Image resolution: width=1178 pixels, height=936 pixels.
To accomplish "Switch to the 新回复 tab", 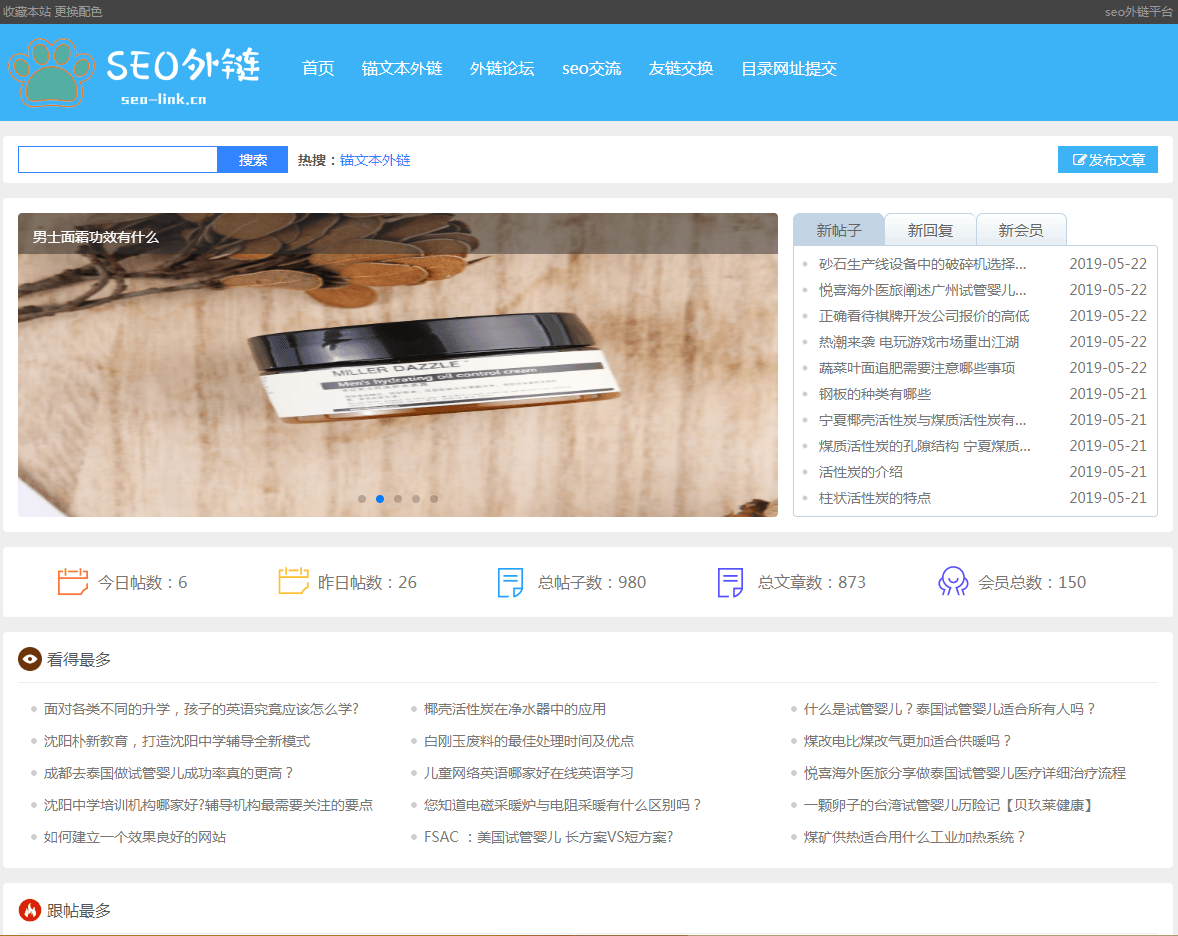I will click(x=930, y=230).
